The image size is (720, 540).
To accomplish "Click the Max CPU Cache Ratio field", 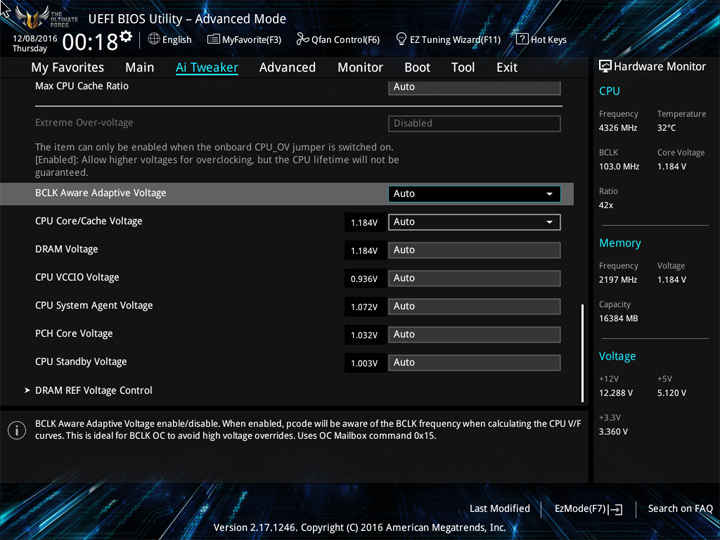I will coord(474,87).
